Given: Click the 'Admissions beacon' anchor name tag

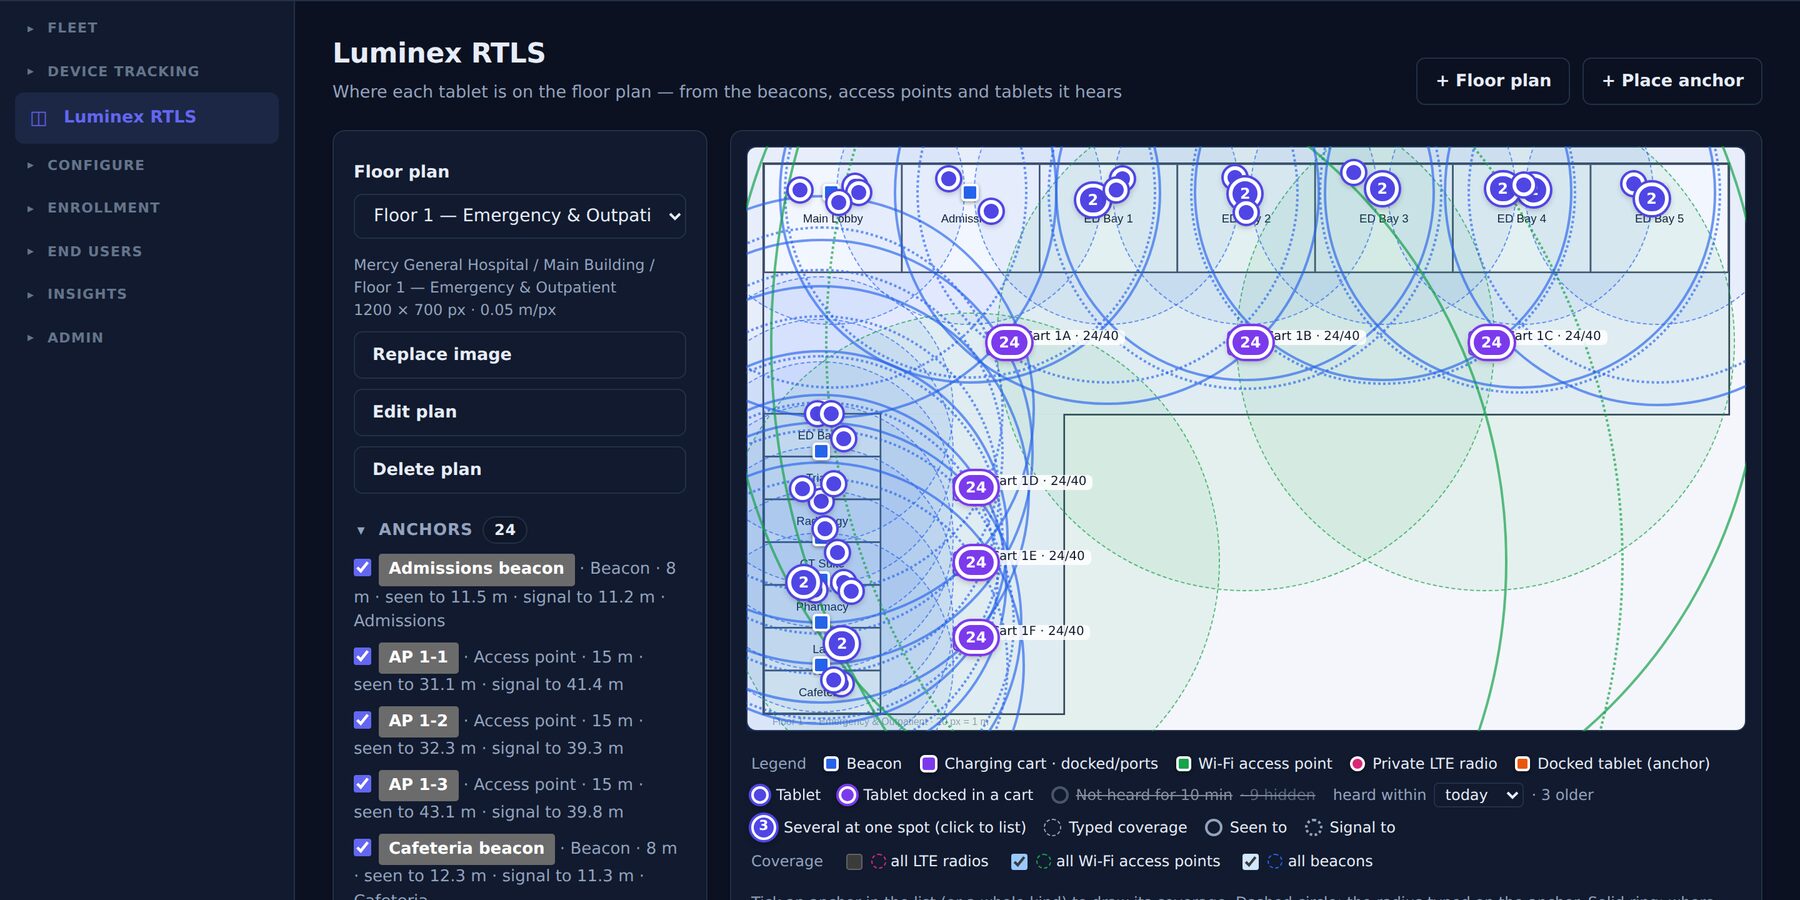Looking at the screenshot, I should point(477,569).
